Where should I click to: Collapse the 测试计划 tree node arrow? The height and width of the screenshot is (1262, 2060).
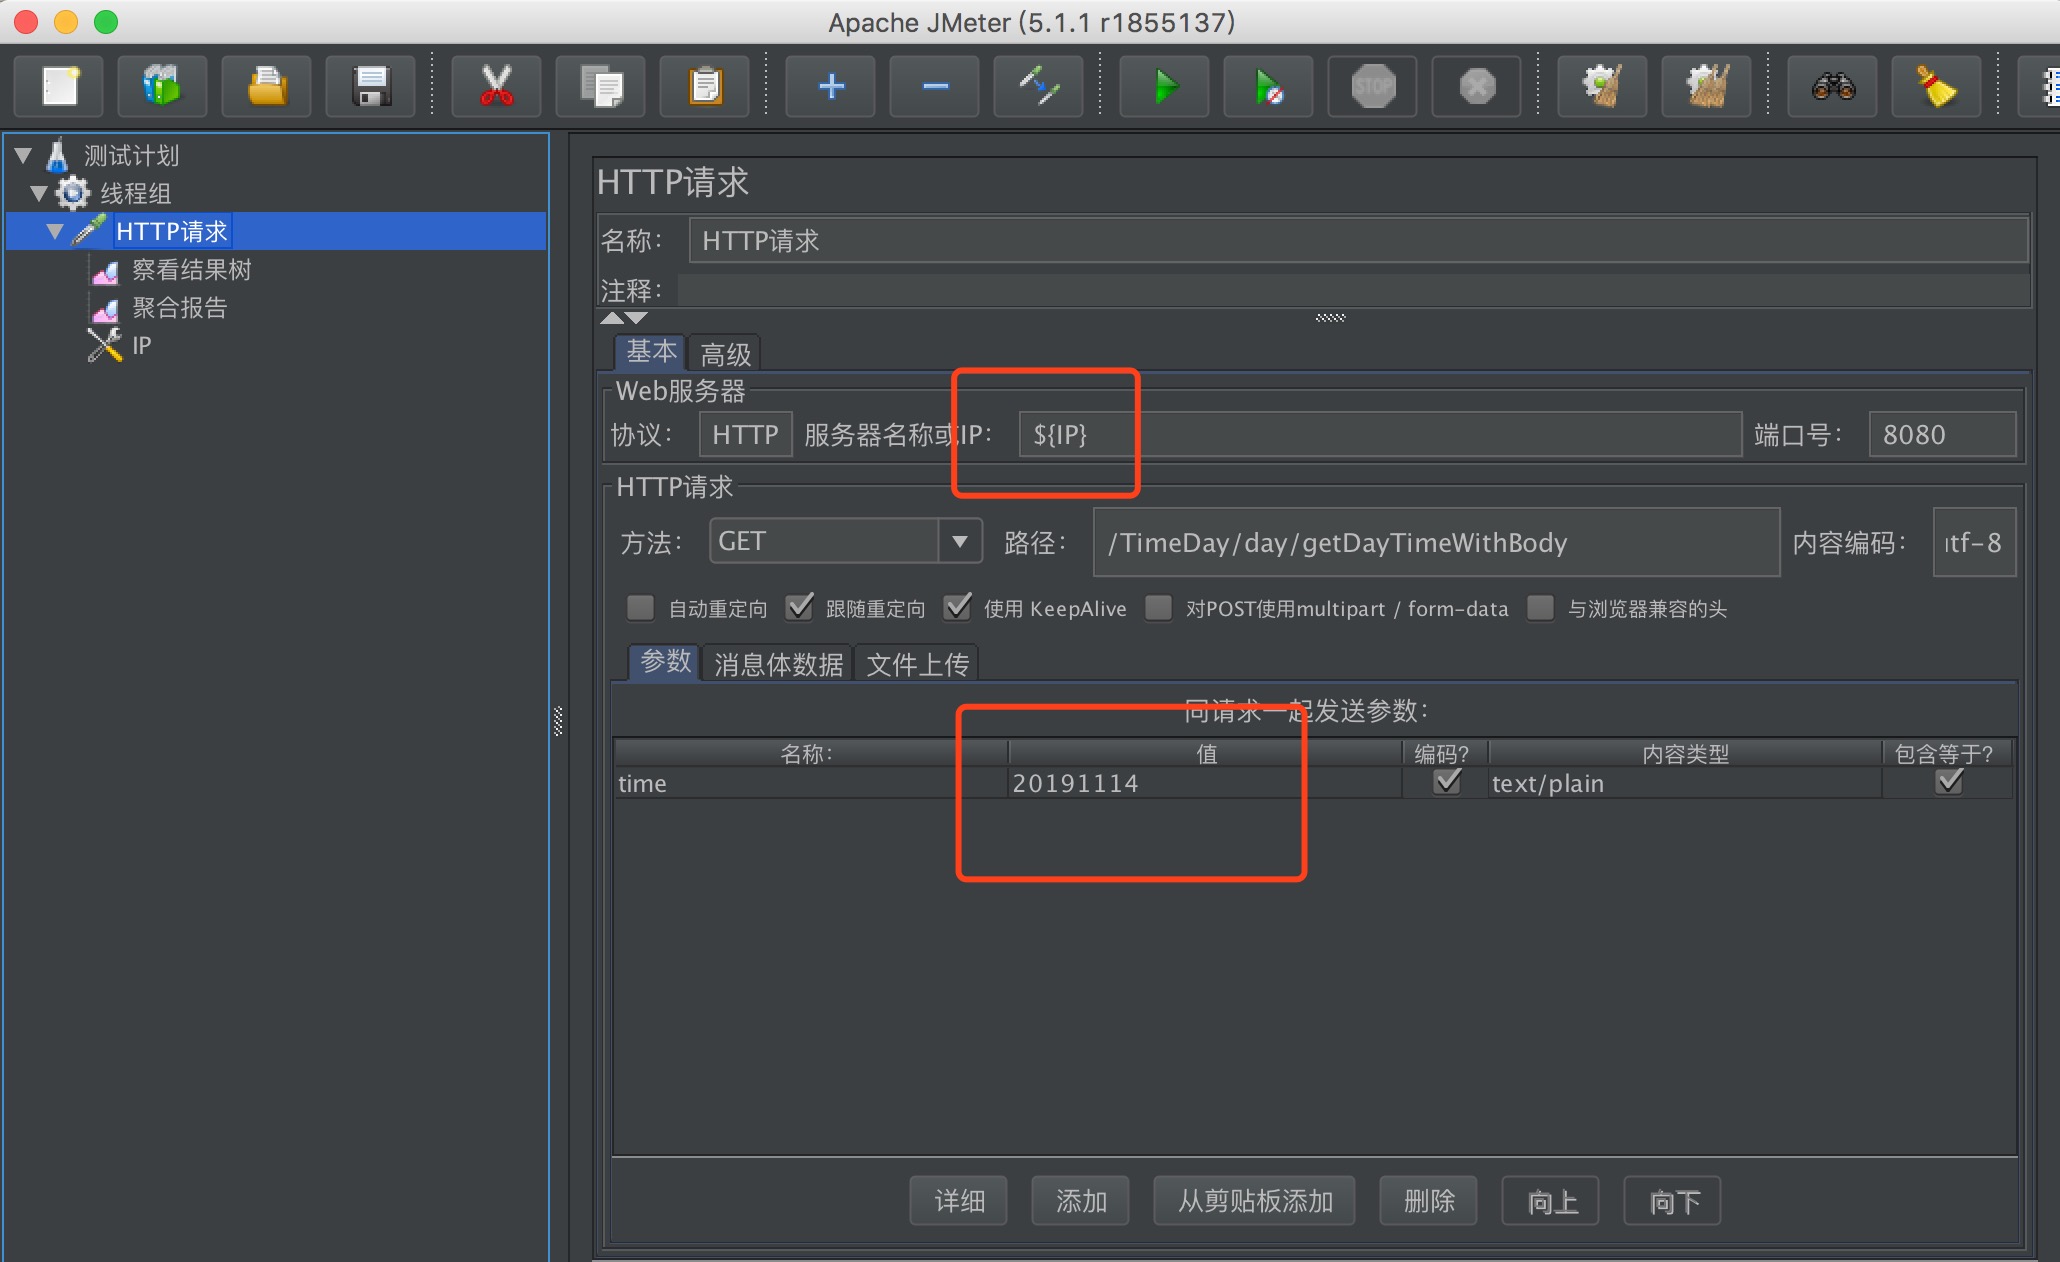point(23,156)
